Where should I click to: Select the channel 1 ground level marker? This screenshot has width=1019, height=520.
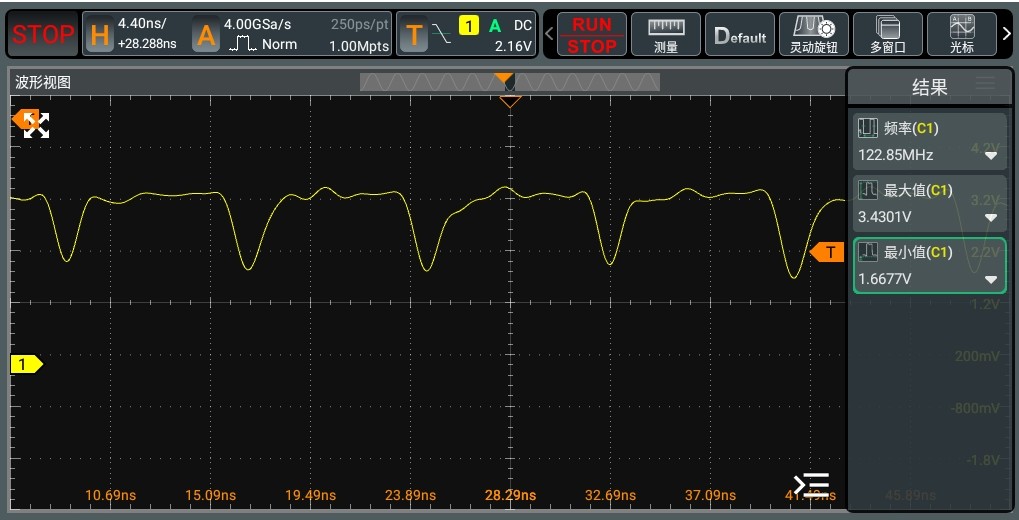(x=25, y=364)
